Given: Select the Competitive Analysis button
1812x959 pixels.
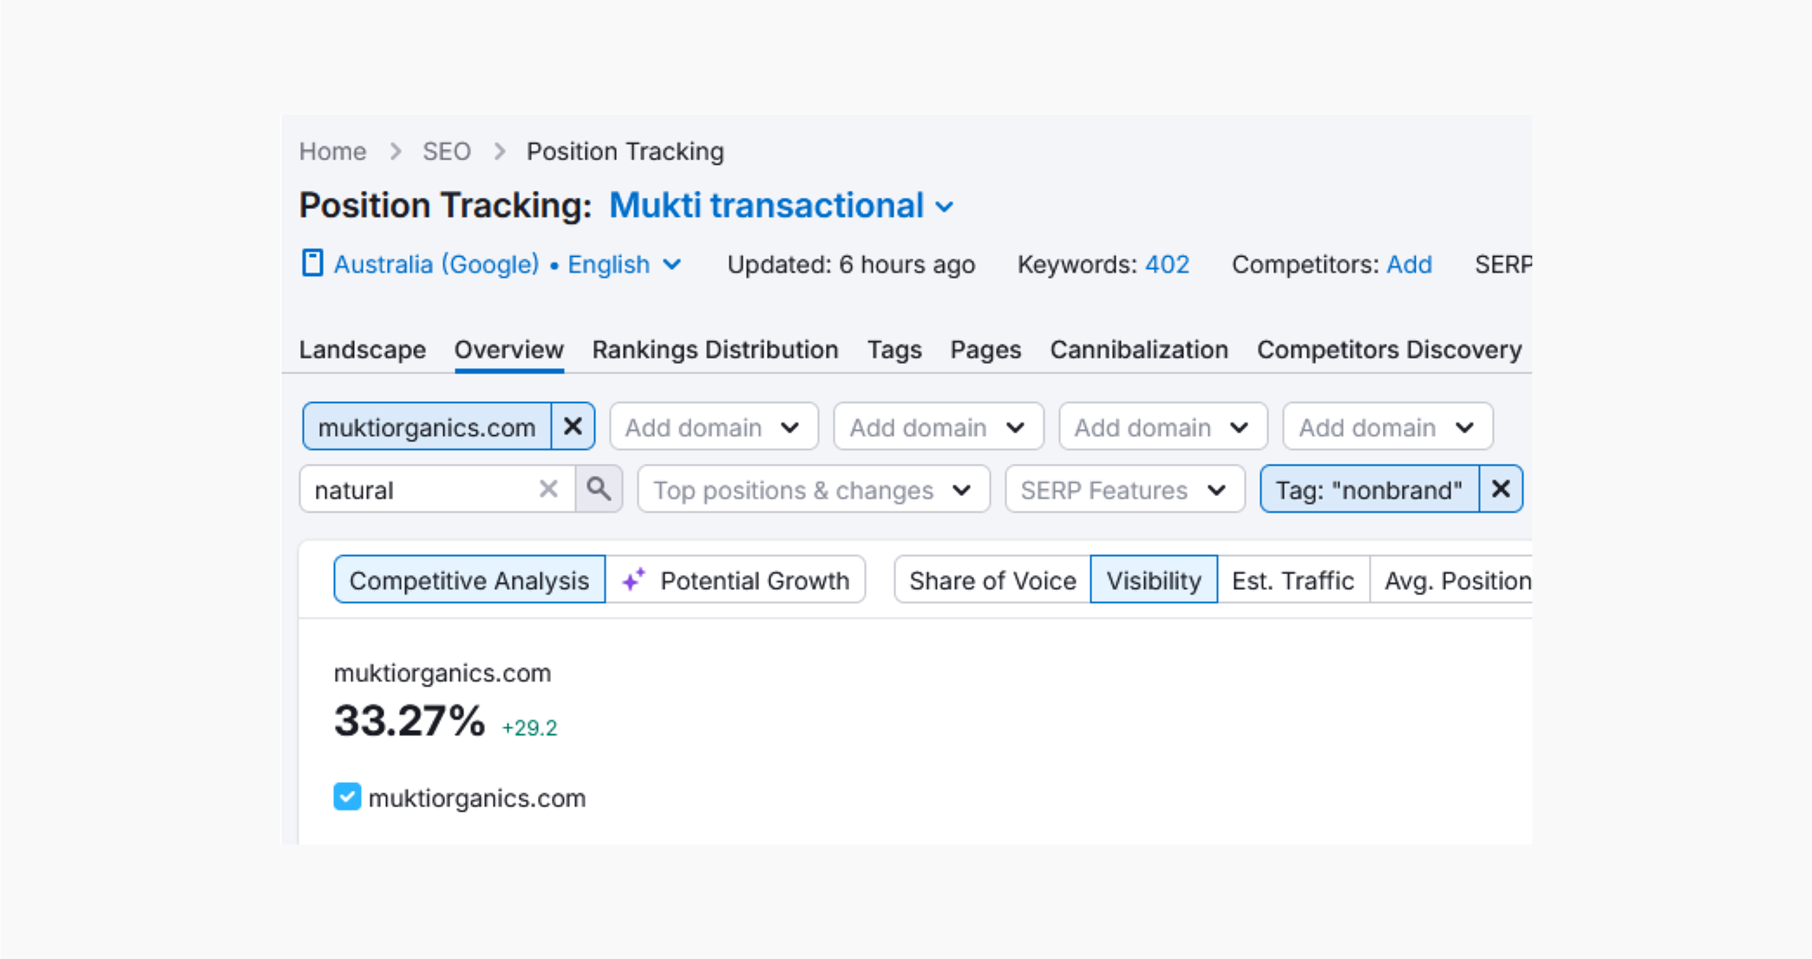Looking at the screenshot, I should (x=469, y=580).
